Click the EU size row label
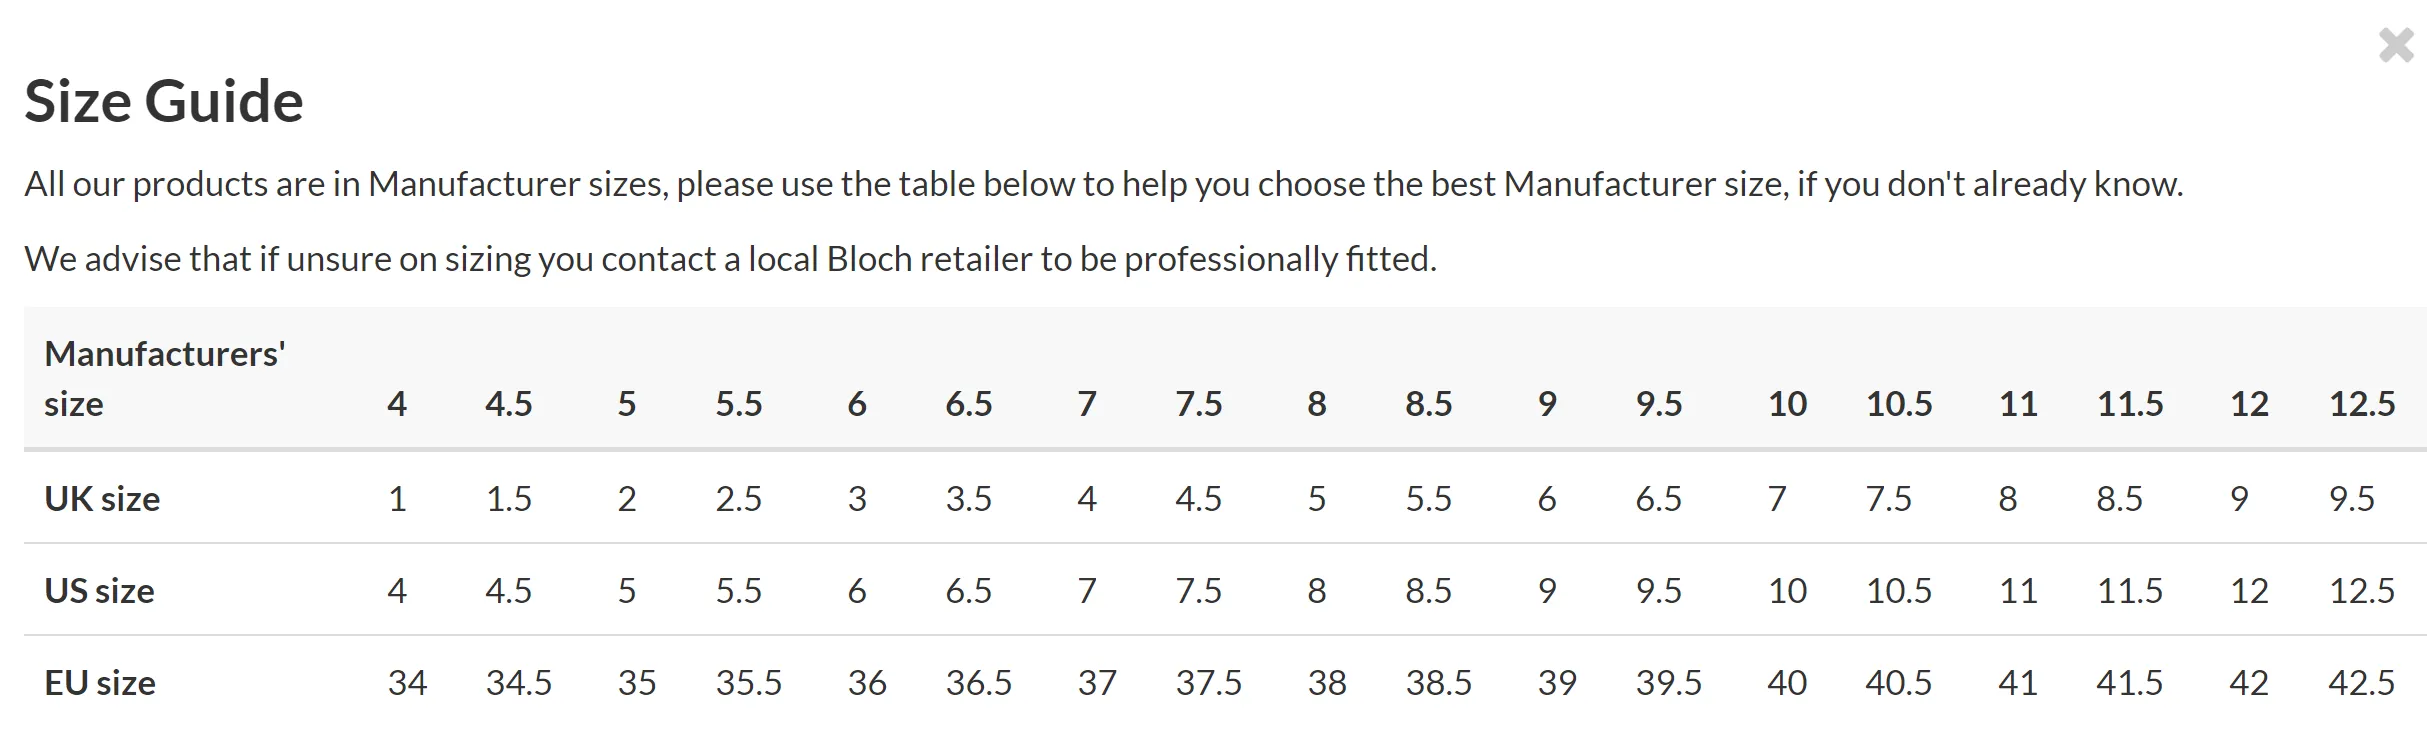 click(100, 682)
